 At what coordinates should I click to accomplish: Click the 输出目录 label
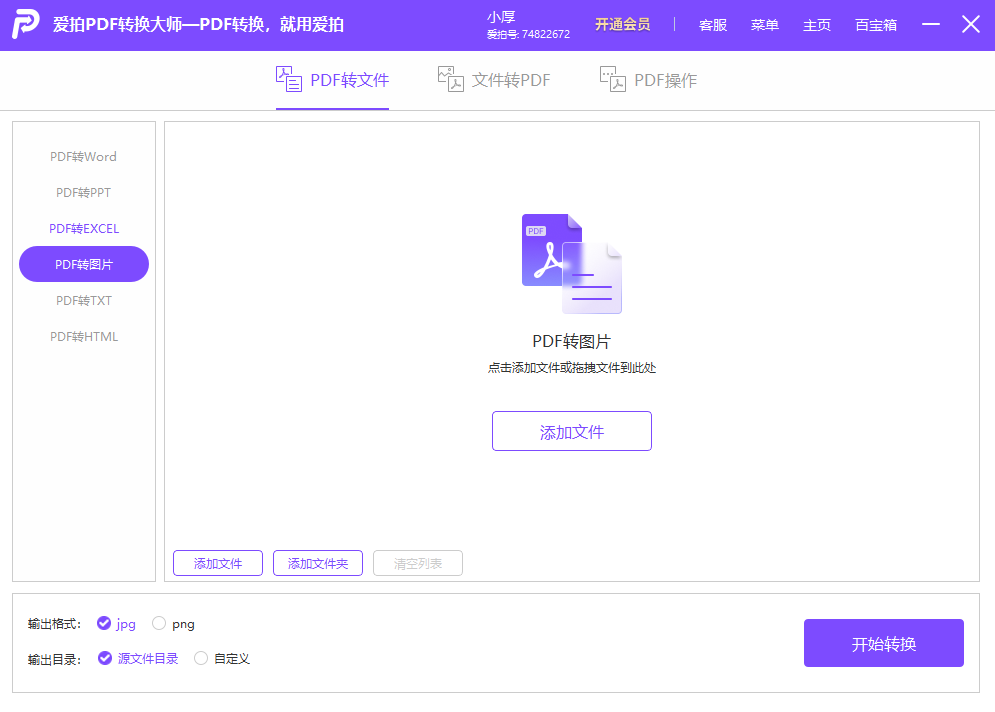tap(55, 659)
